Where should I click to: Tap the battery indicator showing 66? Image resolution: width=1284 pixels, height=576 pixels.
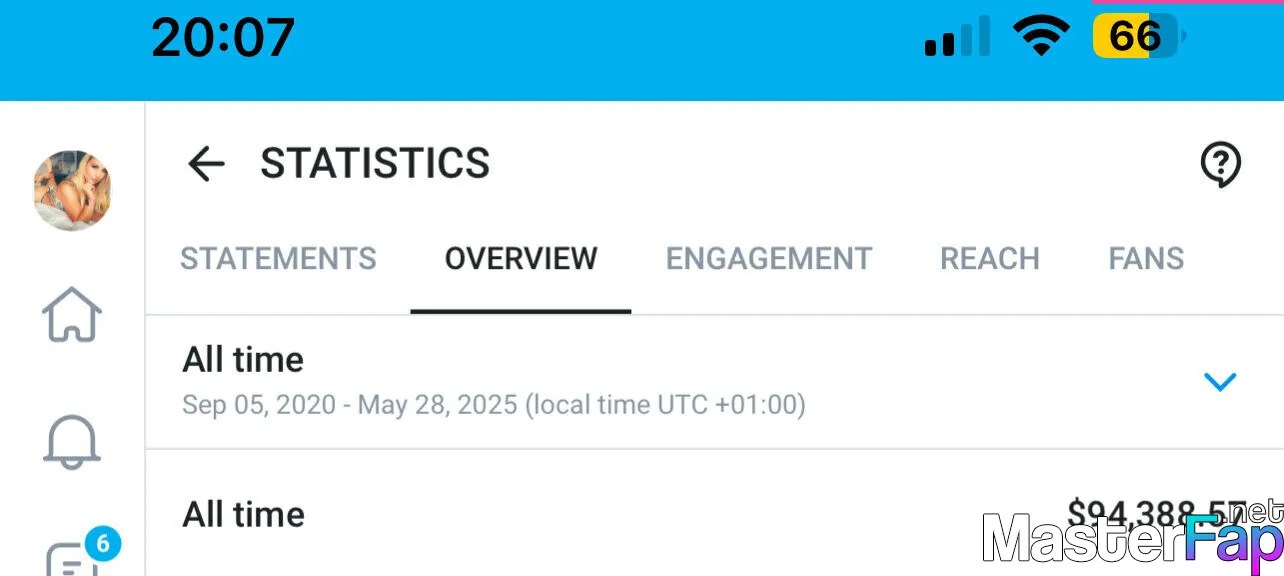pyautogui.click(x=1138, y=37)
